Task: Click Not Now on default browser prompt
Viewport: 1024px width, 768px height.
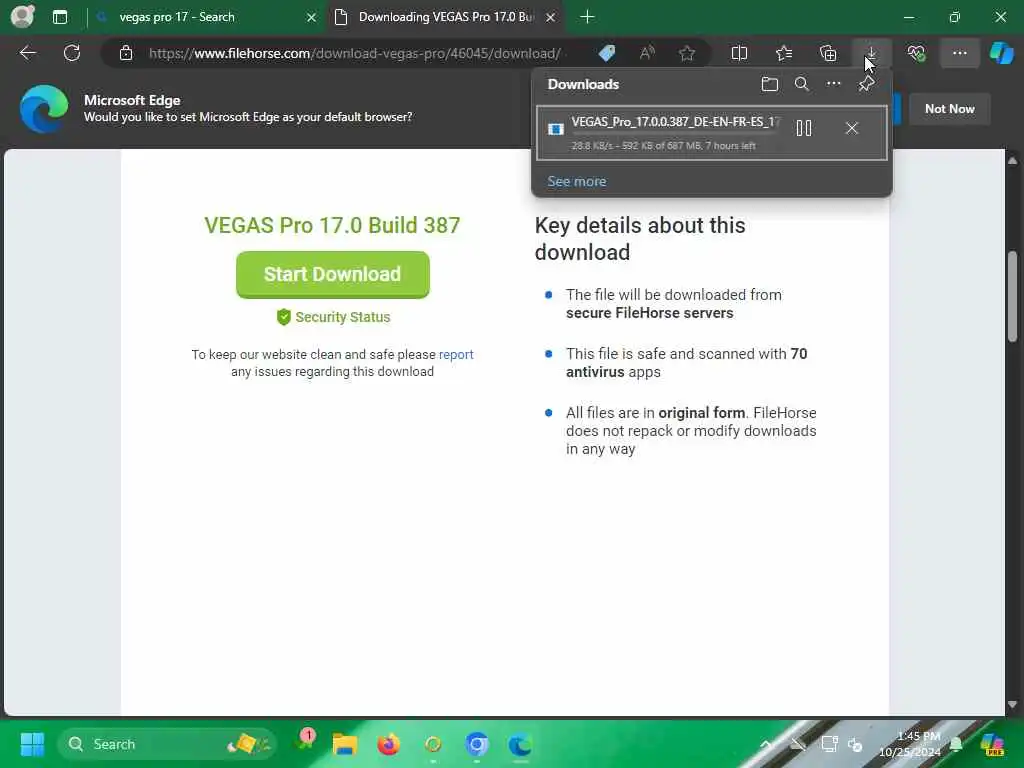Action: (950, 109)
